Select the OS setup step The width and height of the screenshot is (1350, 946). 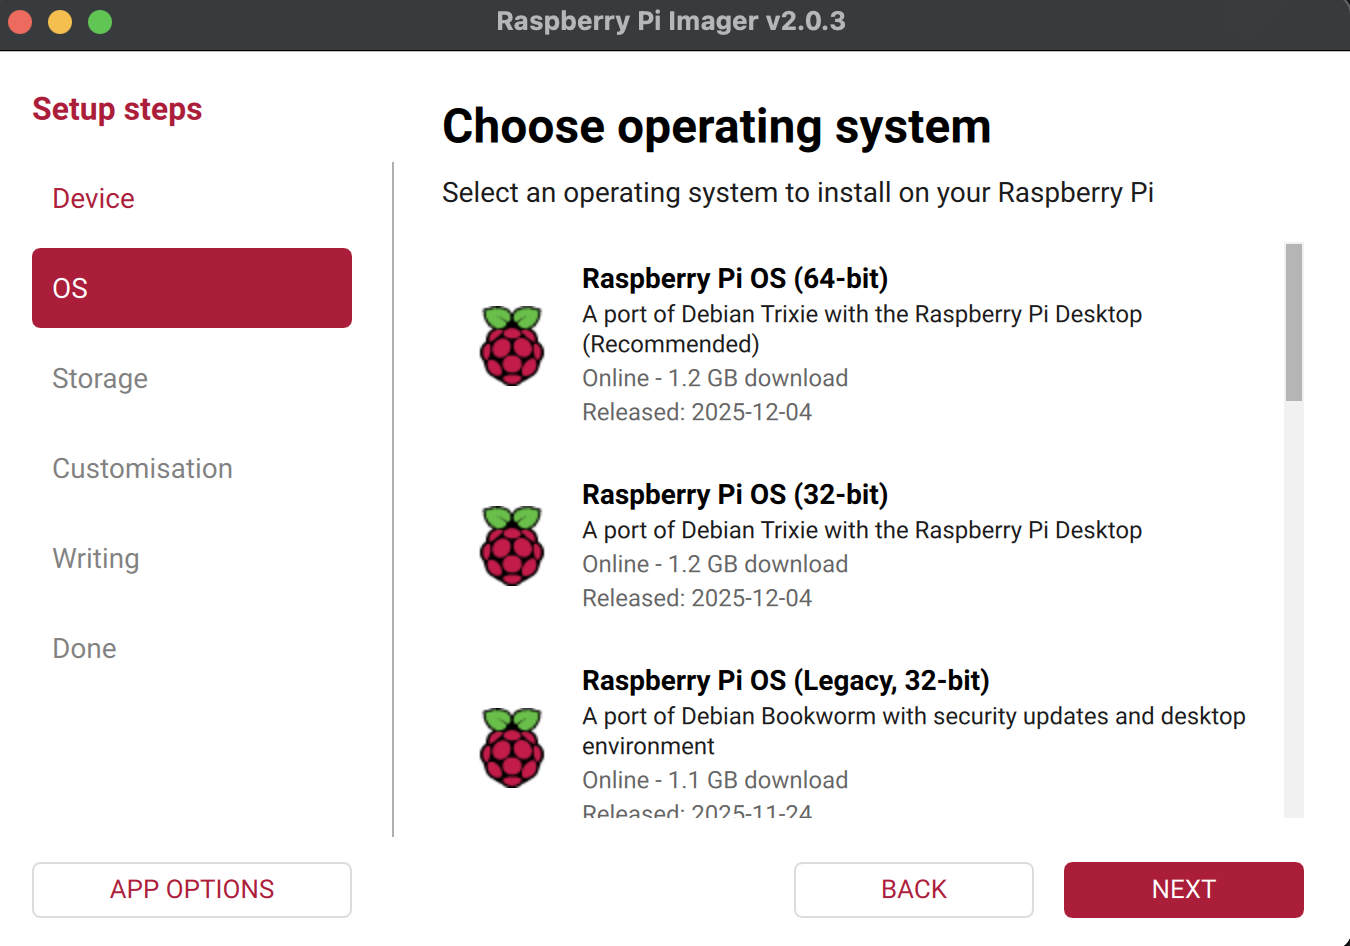coord(192,288)
